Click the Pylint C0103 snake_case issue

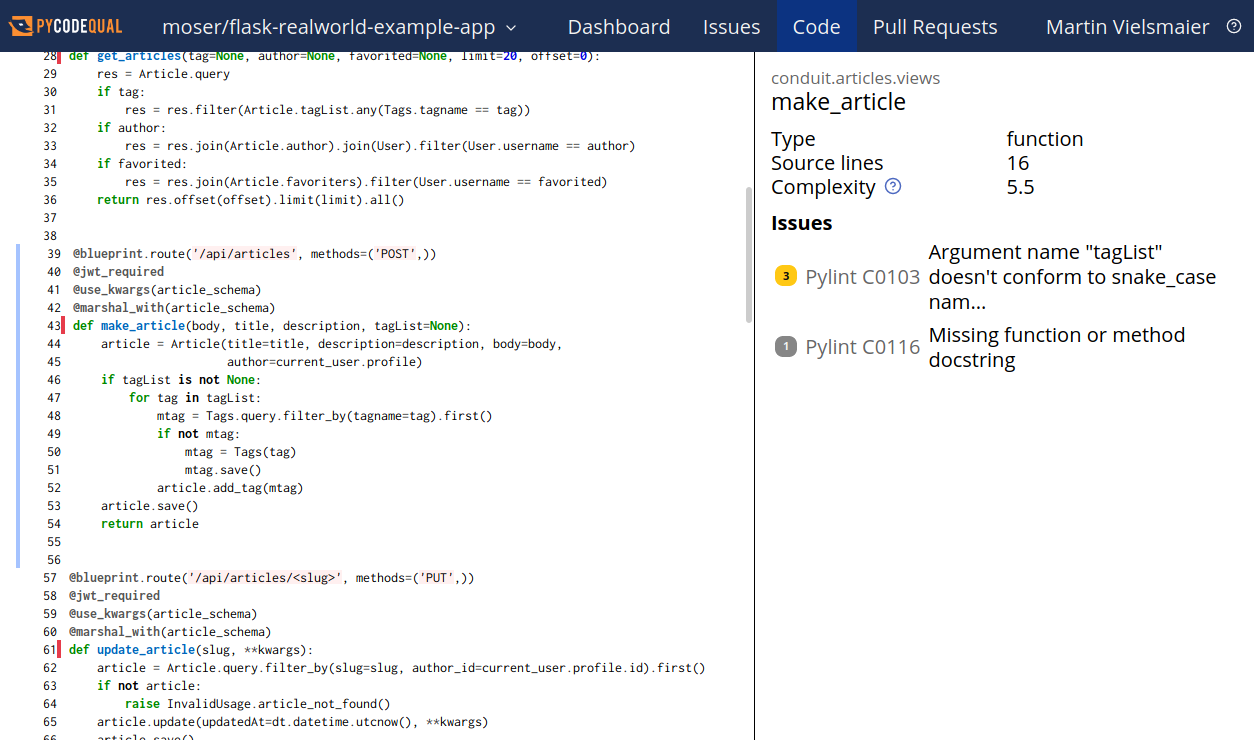click(1000, 277)
